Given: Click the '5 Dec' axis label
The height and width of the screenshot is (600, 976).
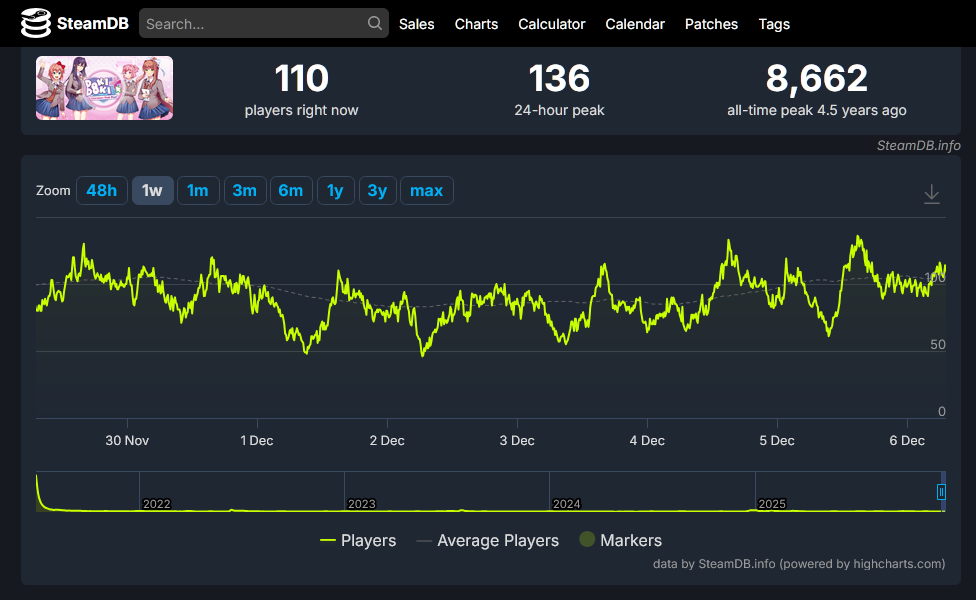Looking at the screenshot, I should pos(777,441).
